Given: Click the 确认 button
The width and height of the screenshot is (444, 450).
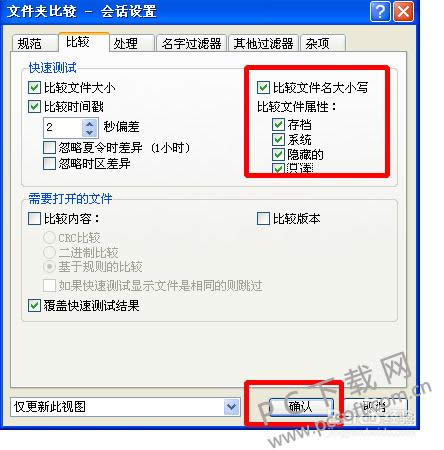Looking at the screenshot, I should 301,407.
